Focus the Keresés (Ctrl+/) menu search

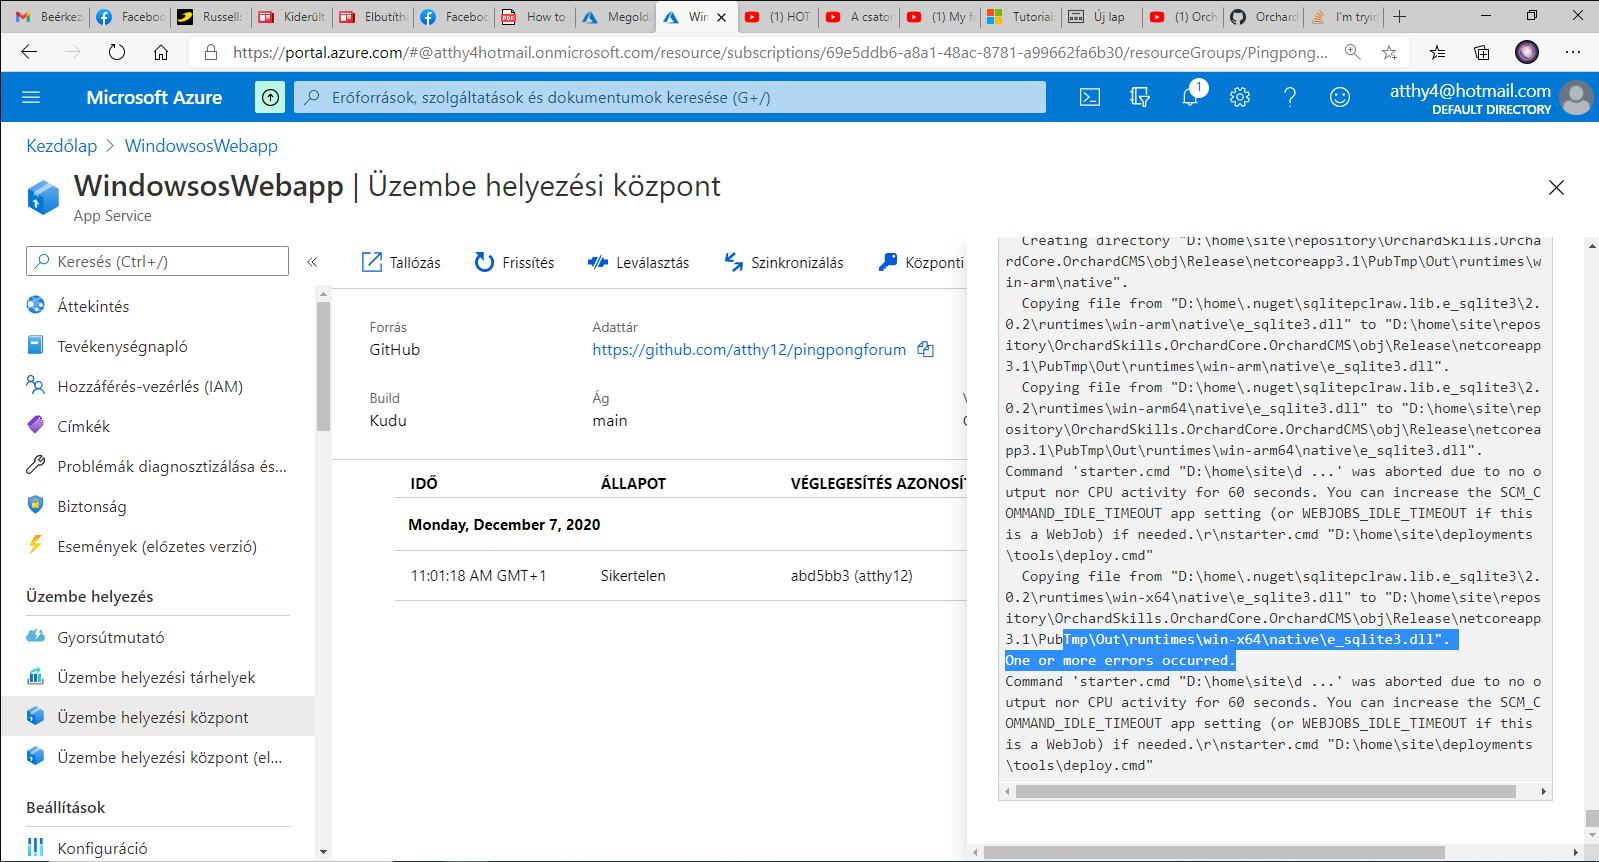click(x=157, y=261)
